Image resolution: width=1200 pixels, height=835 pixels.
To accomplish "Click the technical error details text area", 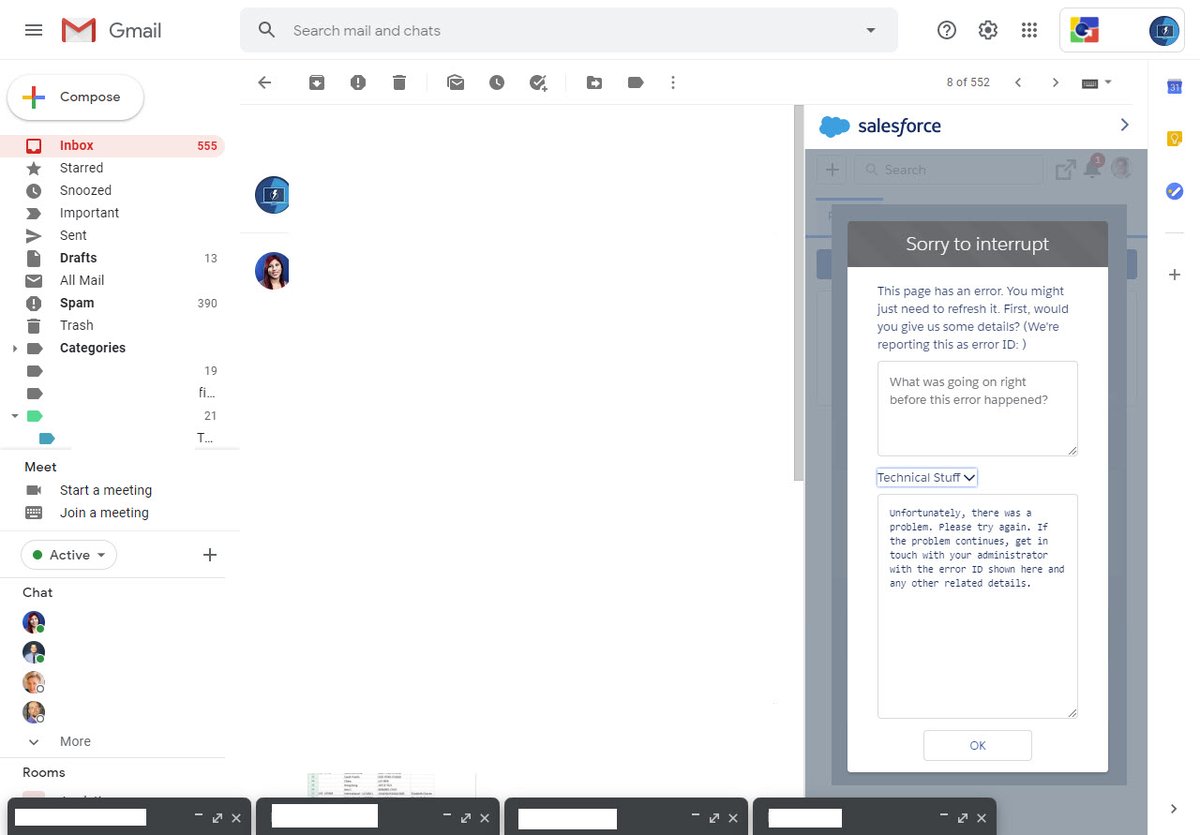I will click(x=978, y=606).
